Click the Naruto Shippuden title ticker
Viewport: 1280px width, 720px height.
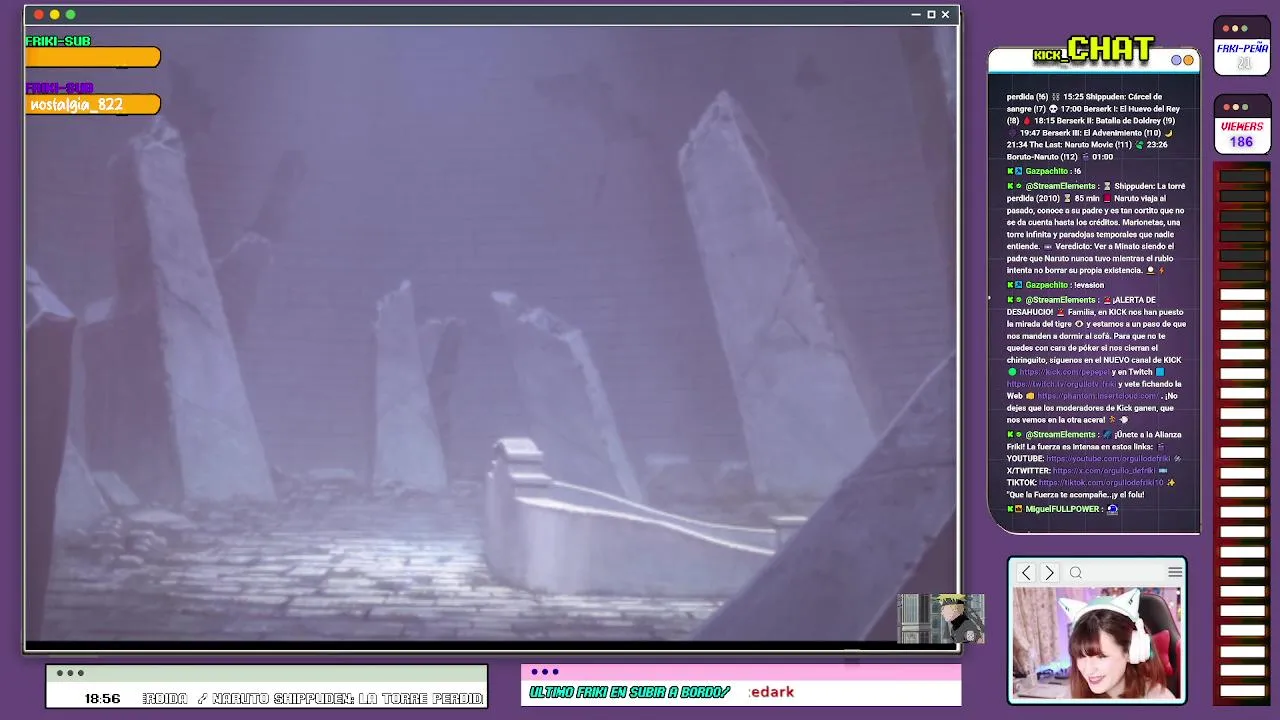[x=315, y=699]
